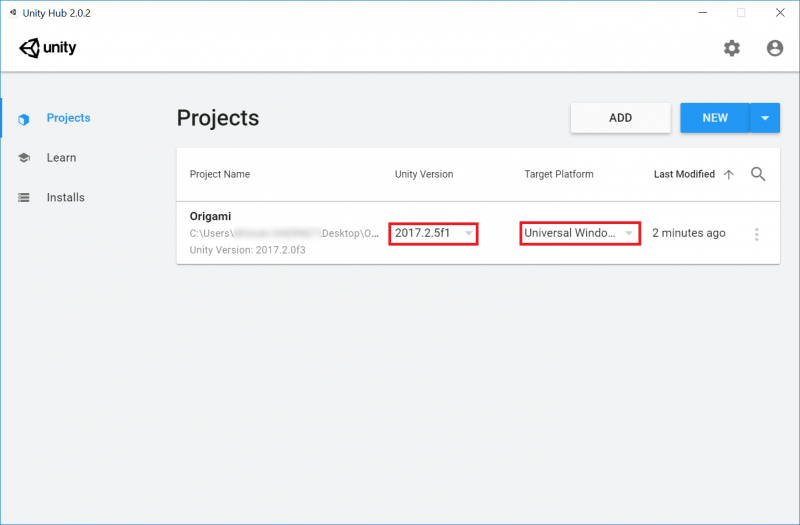Click the Learn graduation cap icon

point(23,158)
